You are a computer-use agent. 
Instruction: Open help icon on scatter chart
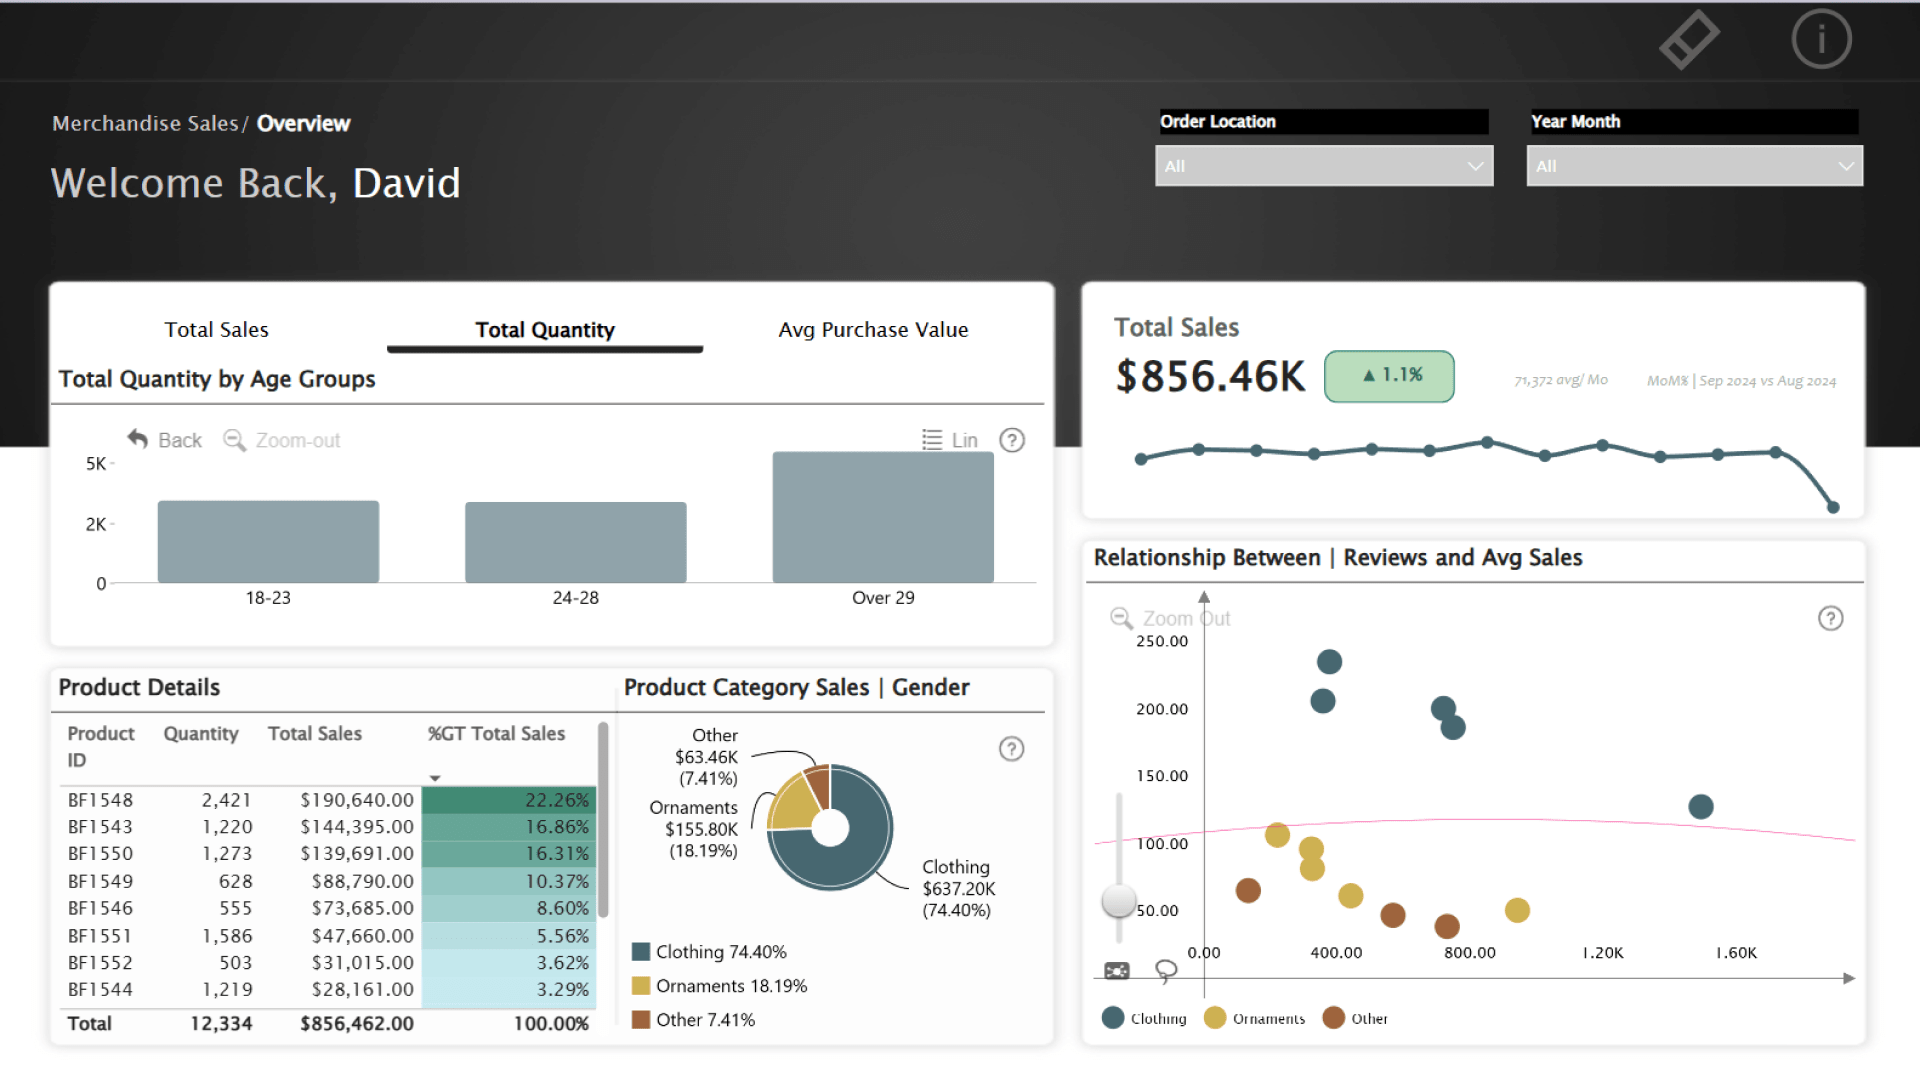1830,618
